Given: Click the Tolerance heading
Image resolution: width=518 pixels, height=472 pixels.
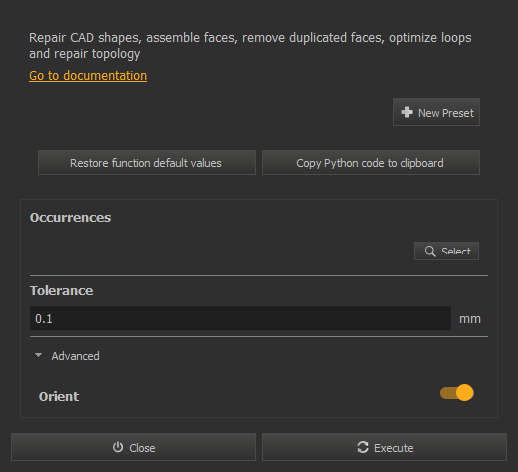Looking at the screenshot, I should point(61,291).
